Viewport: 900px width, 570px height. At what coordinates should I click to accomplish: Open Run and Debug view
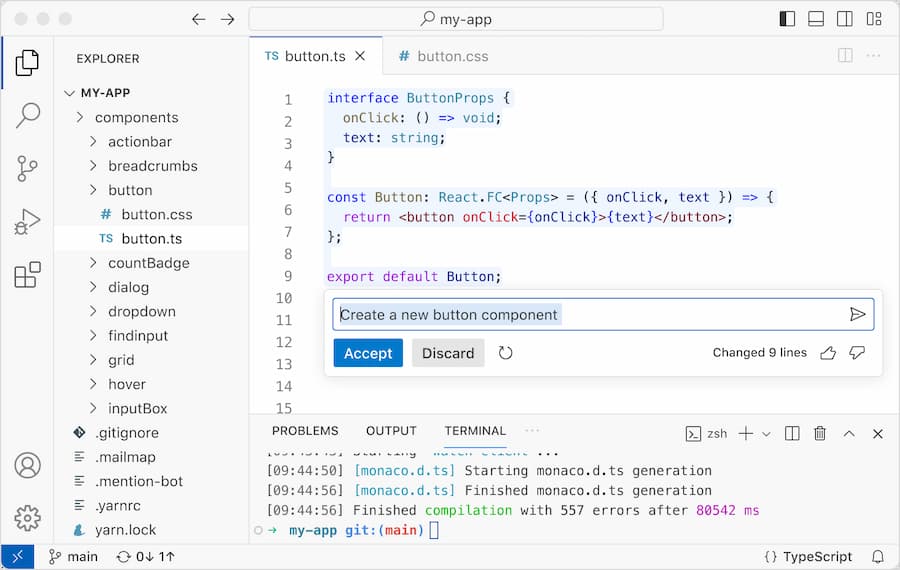(x=27, y=221)
